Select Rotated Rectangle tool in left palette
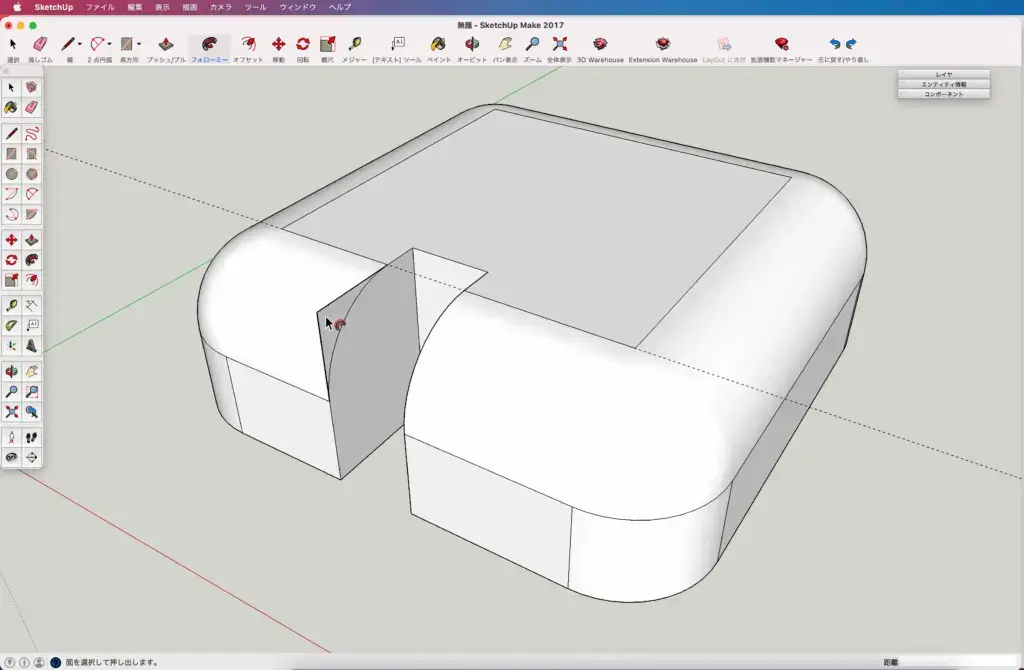1024x670 pixels. [31, 154]
